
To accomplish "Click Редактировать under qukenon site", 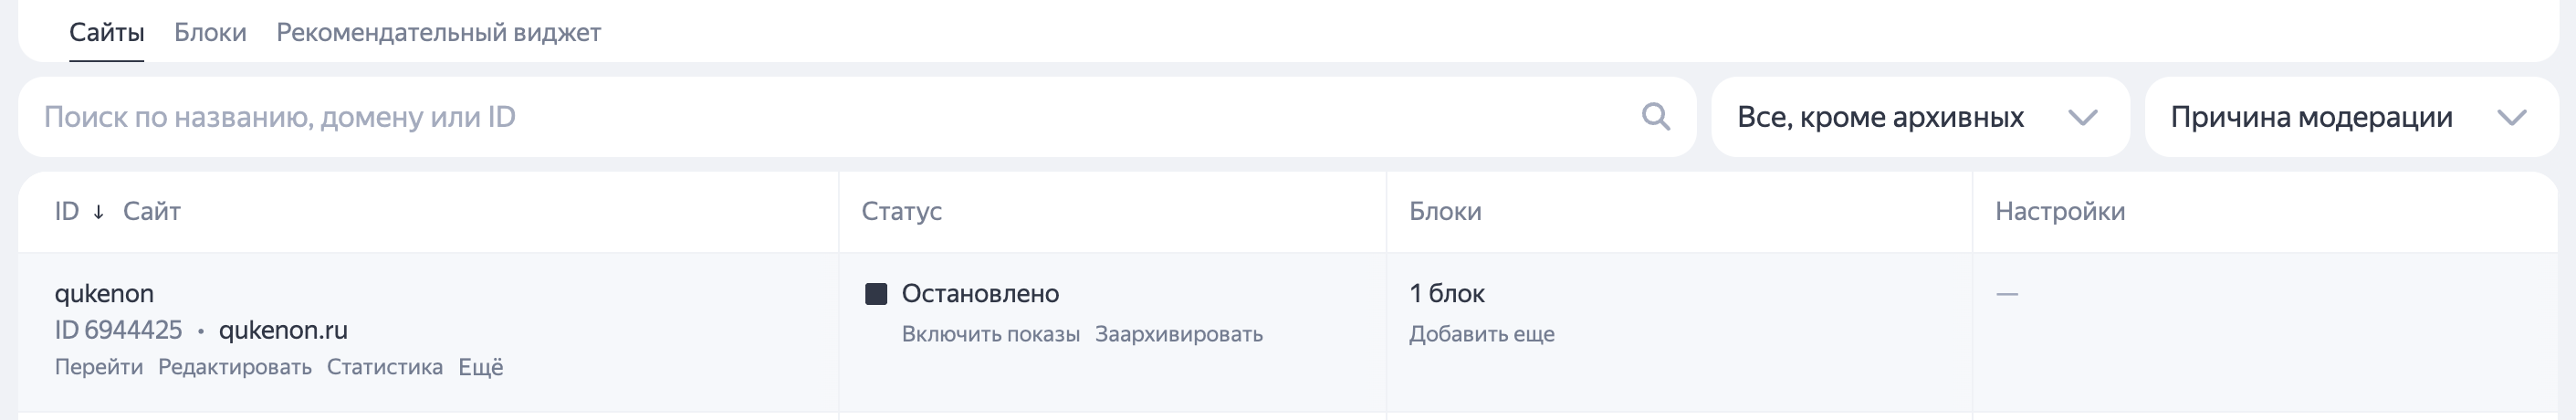I will [235, 367].
